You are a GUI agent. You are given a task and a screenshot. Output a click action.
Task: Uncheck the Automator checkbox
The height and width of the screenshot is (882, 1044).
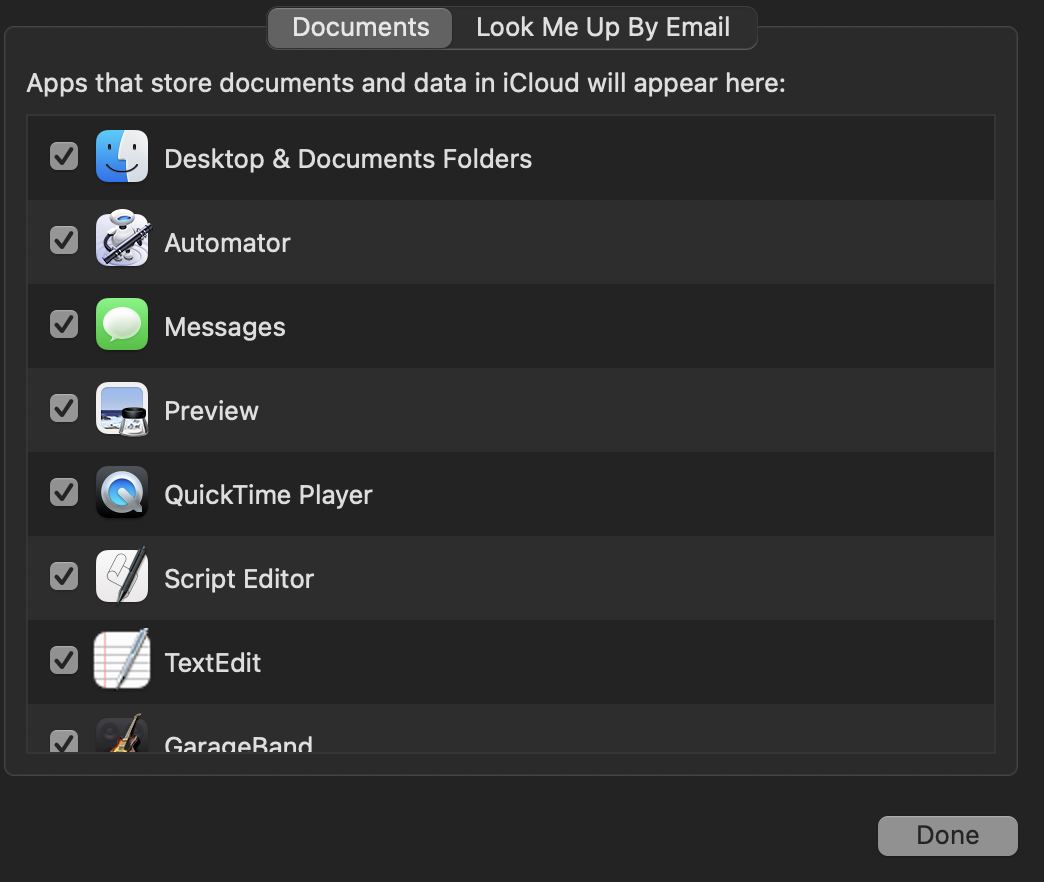tap(64, 240)
